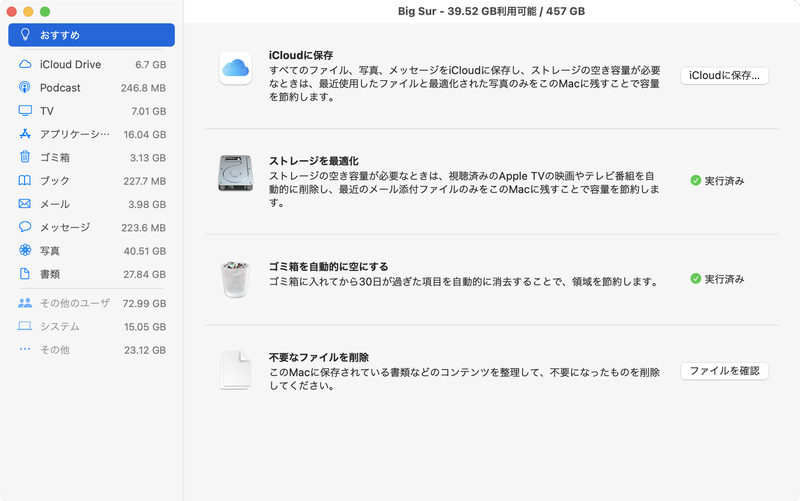This screenshot has height=501, width=800.
Task: Minimize the window with the yellow button
Action: 28,11
